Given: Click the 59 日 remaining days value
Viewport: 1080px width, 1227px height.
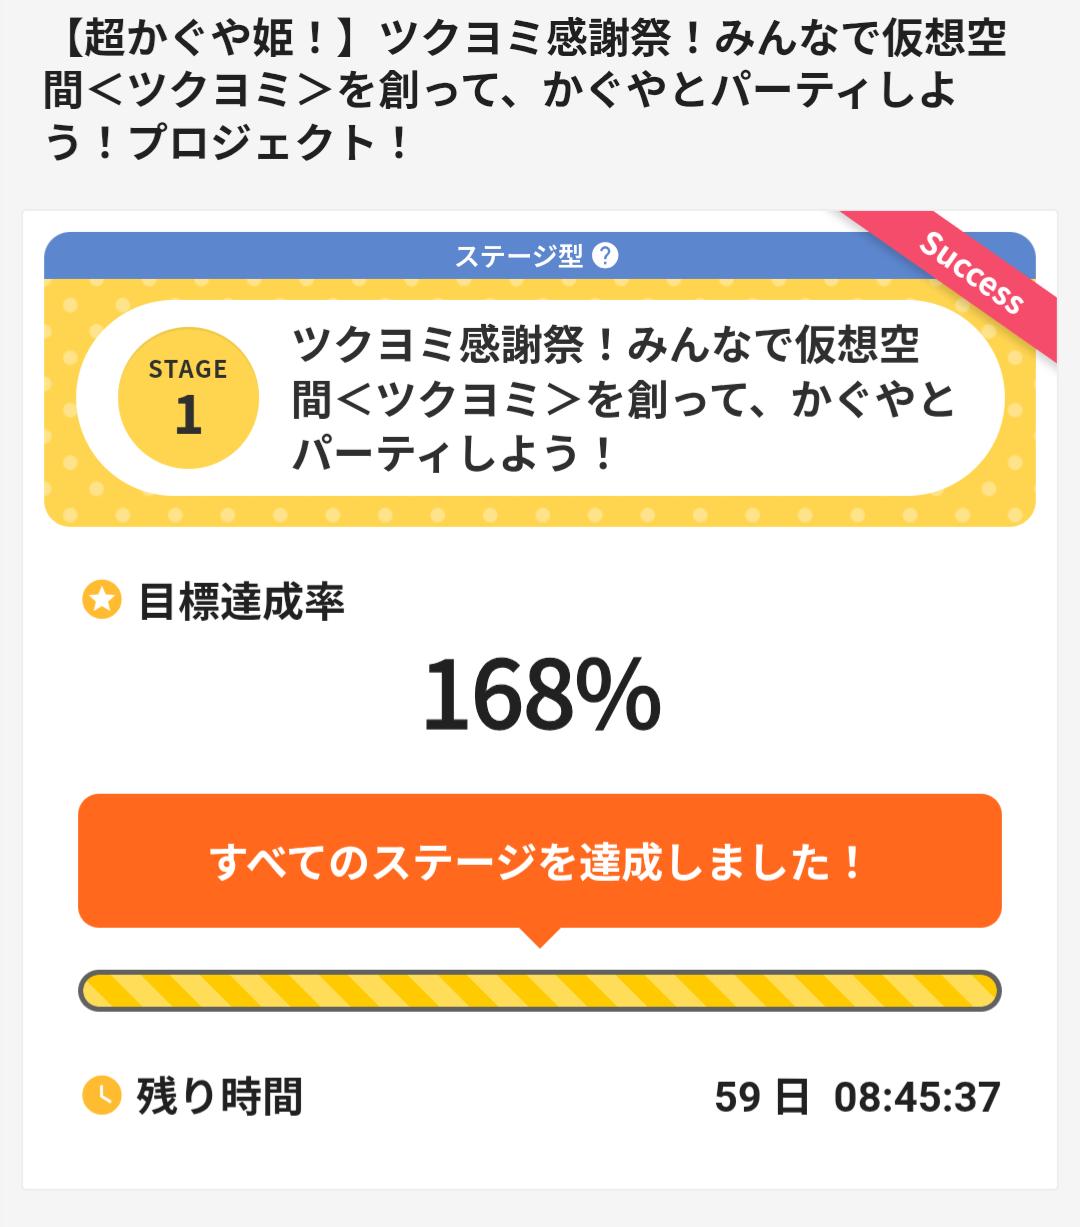Looking at the screenshot, I should click(761, 1097).
